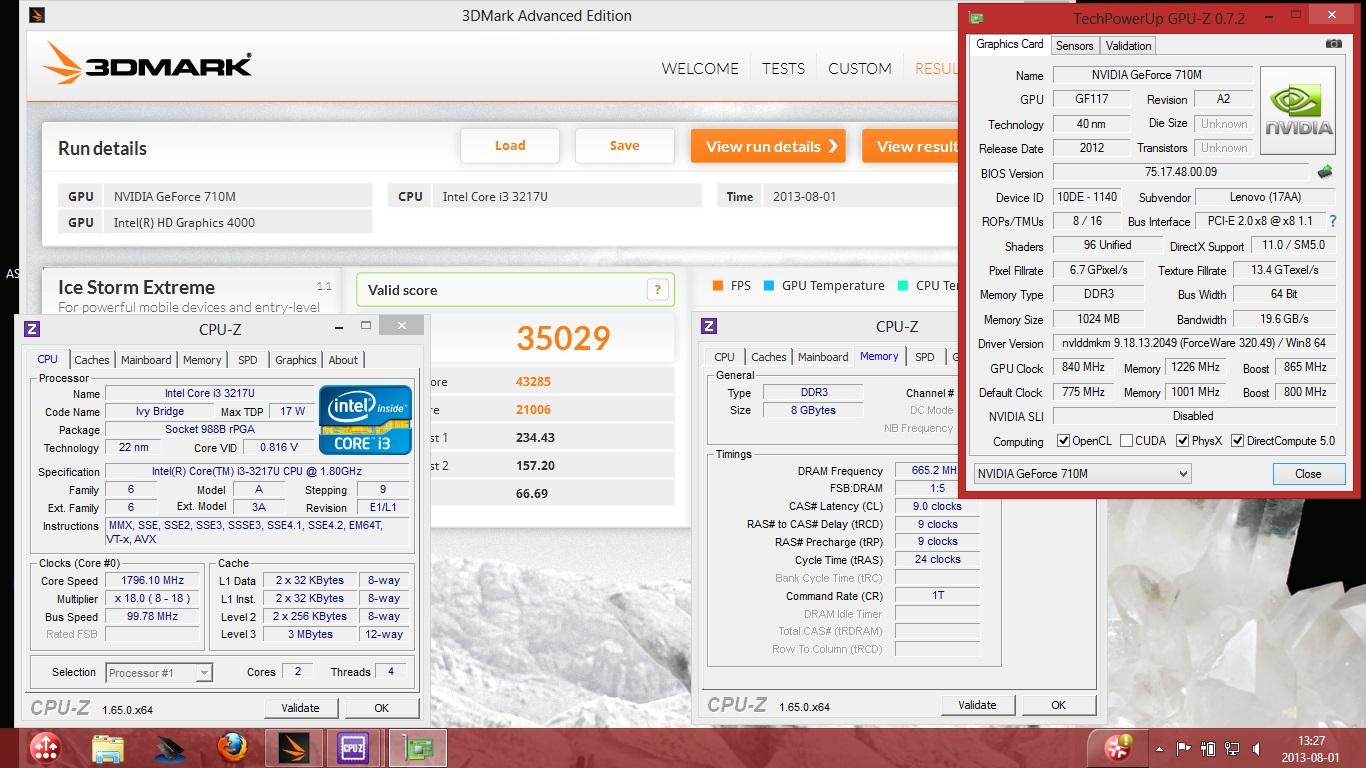The height and width of the screenshot is (768, 1366).
Task: Click the red circular launcher taskbar icon
Action: pyautogui.click(x=46, y=748)
